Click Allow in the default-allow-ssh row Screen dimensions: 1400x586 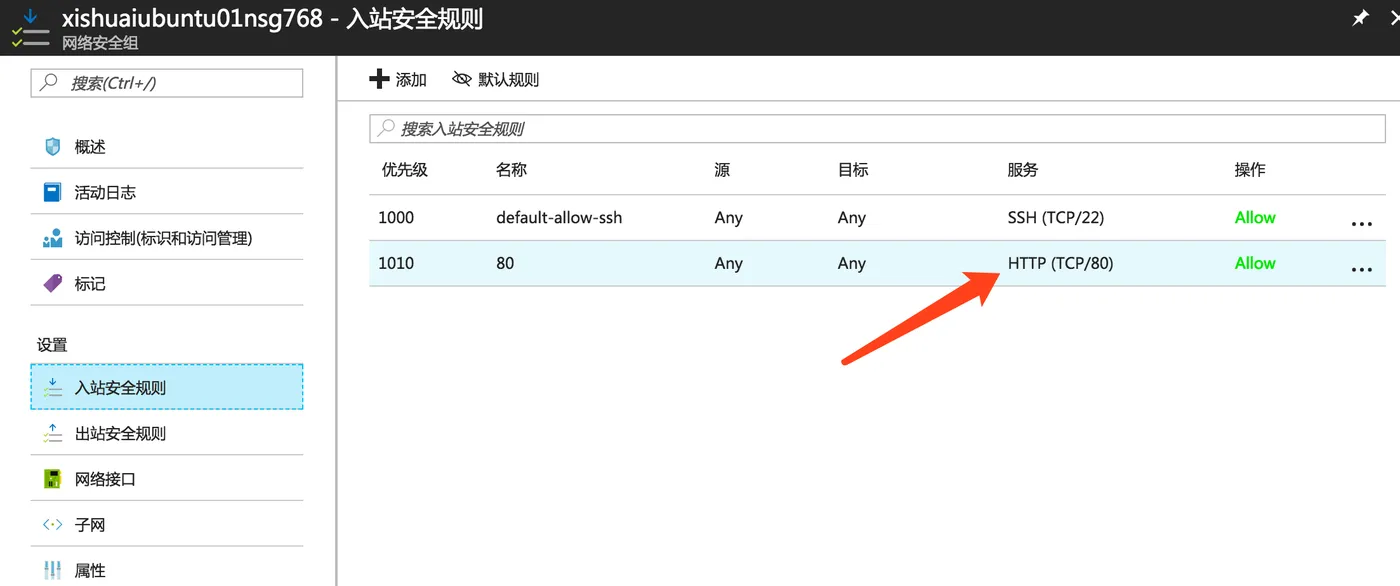[x=1255, y=217]
